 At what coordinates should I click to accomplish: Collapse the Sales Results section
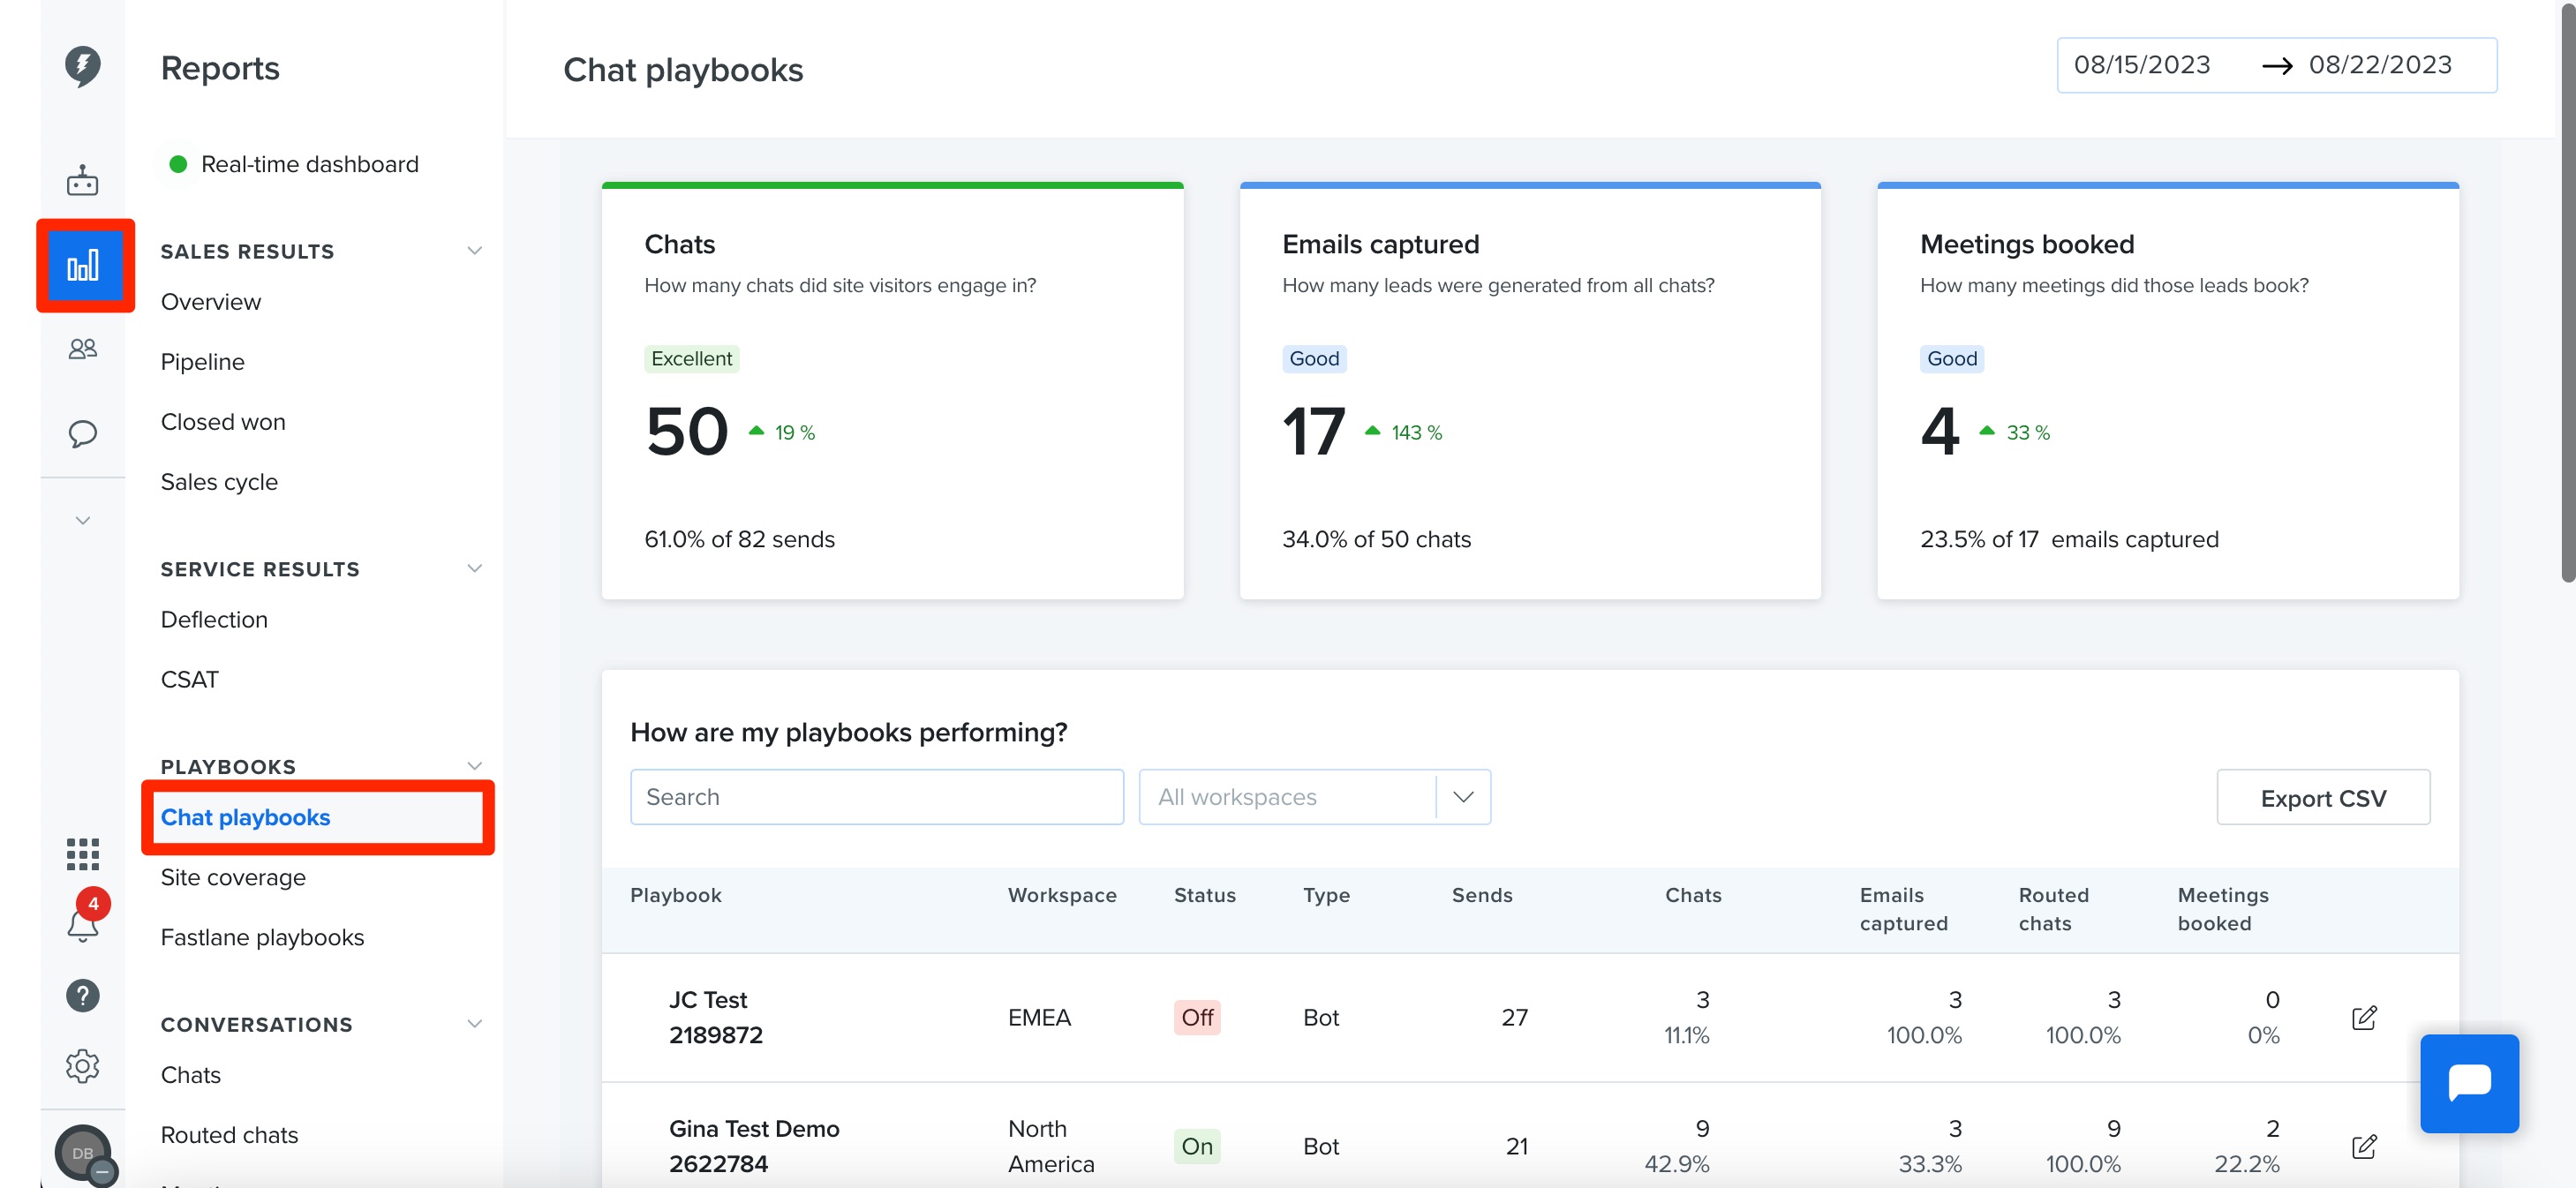475,251
